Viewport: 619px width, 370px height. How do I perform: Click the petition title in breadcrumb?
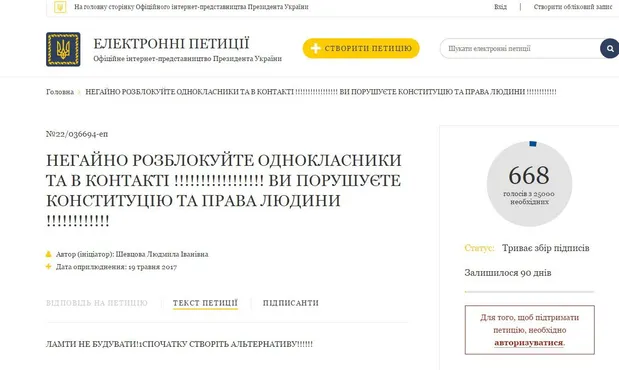(x=321, y=92)
